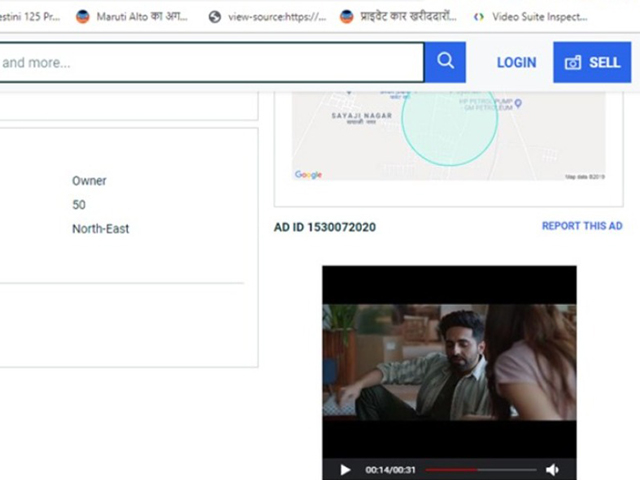Viewport: 640px width, 480px height.
Task: Click the SELL button
Action: pos(592,62)
